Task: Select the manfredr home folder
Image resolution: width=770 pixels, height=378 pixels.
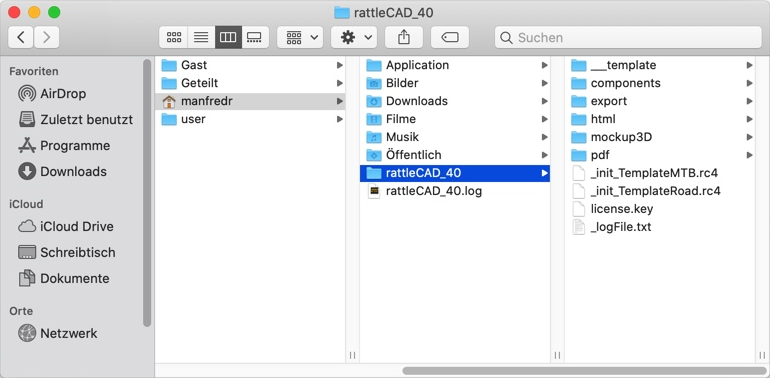Action: click(x=250, y=101)
